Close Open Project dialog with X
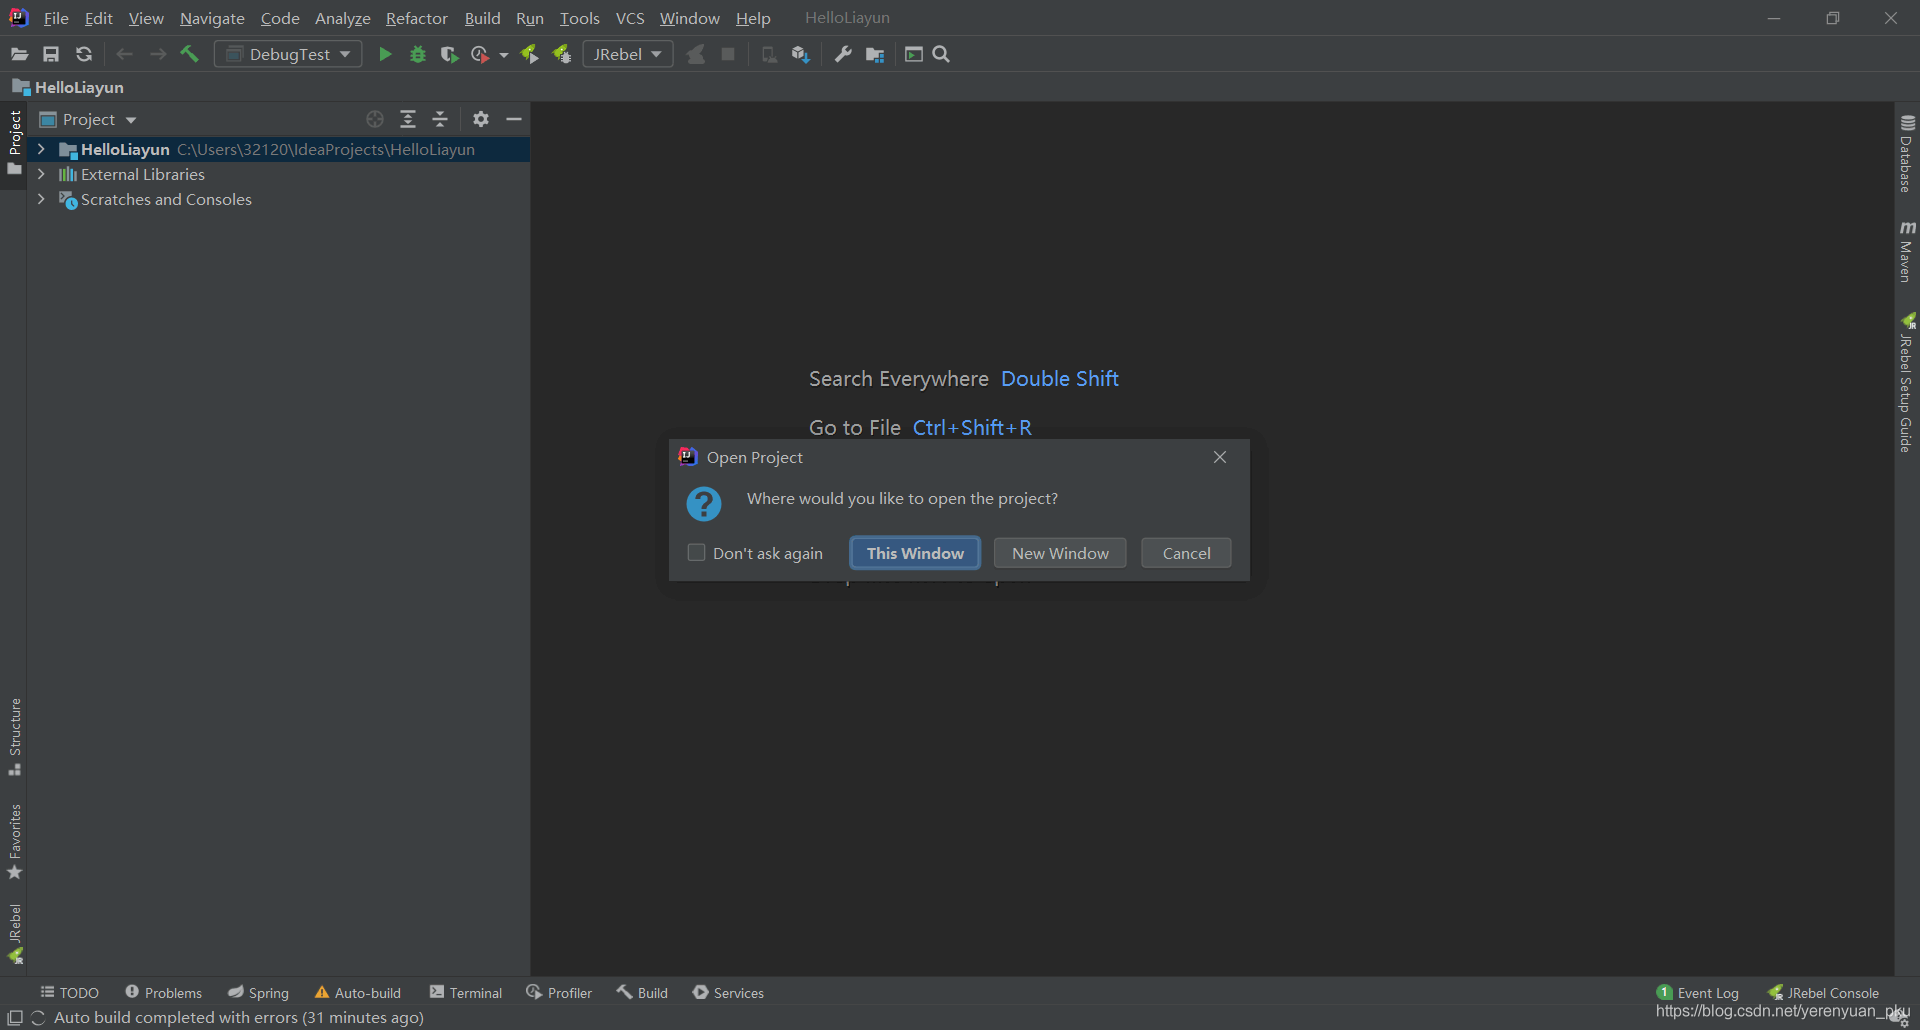Image resolution: width=1920 pixels, height=1030 pixels. point(1220,457)
